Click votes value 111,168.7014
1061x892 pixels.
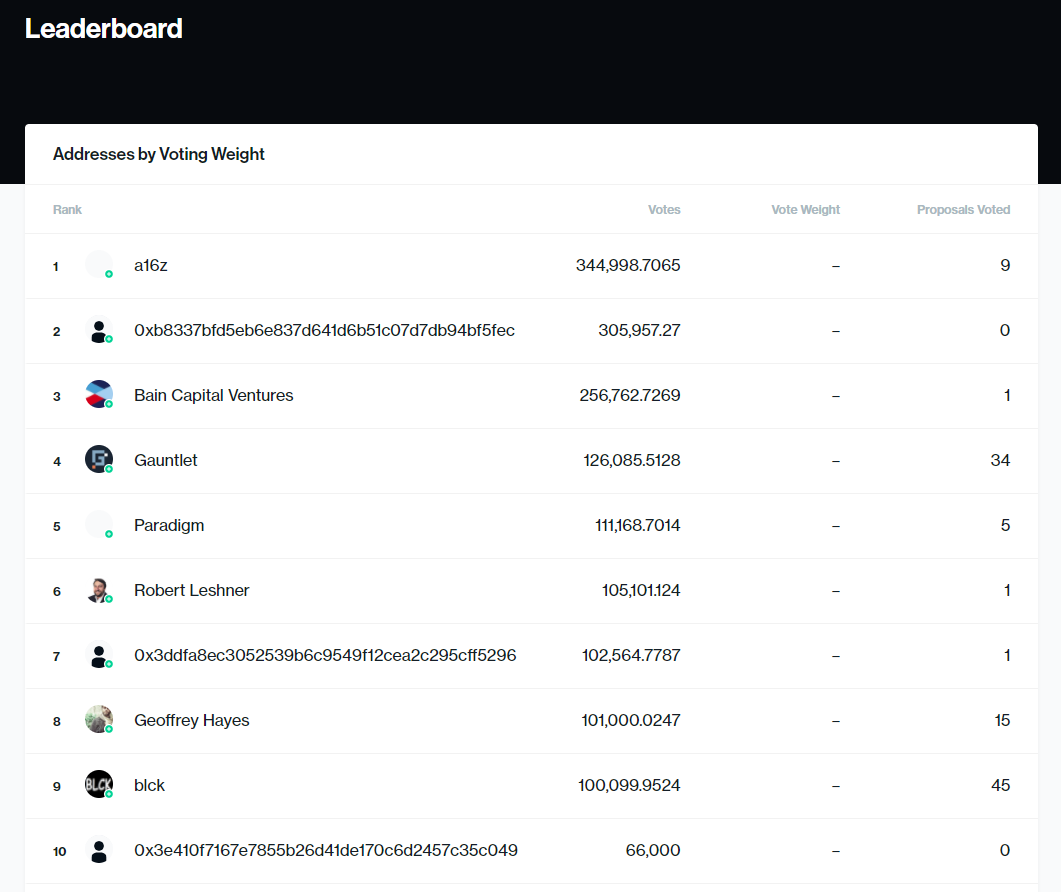point(637,525)
